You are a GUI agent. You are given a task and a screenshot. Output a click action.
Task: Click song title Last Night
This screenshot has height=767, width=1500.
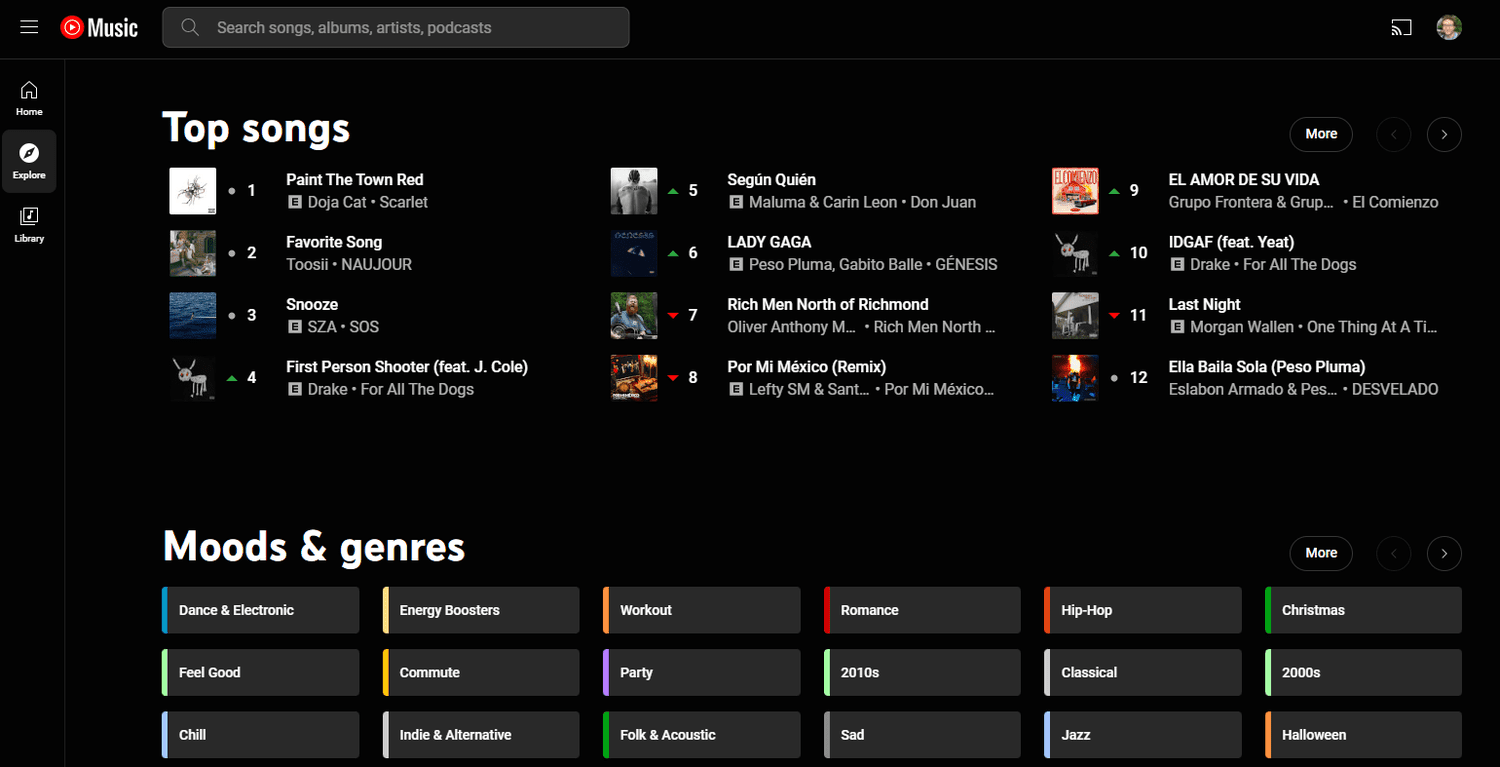(x=1204, y=304)
